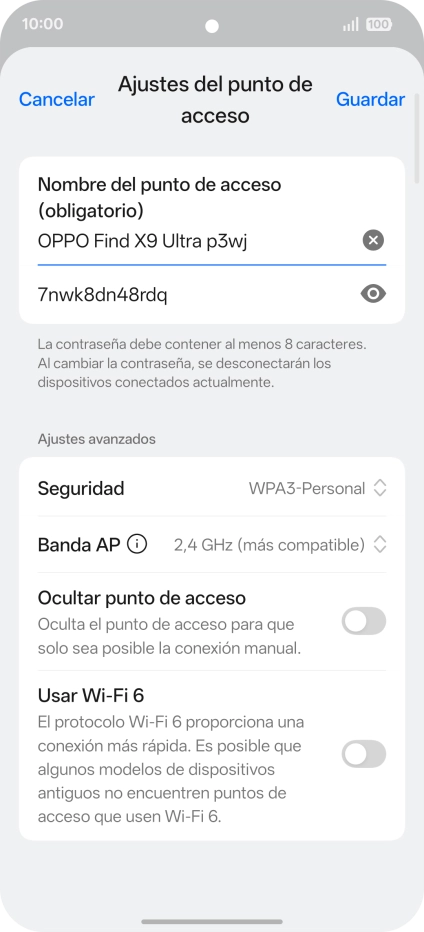Turn on Usar Wi-Fi 6 switch
424x932 pixels.
pos(364,754)
